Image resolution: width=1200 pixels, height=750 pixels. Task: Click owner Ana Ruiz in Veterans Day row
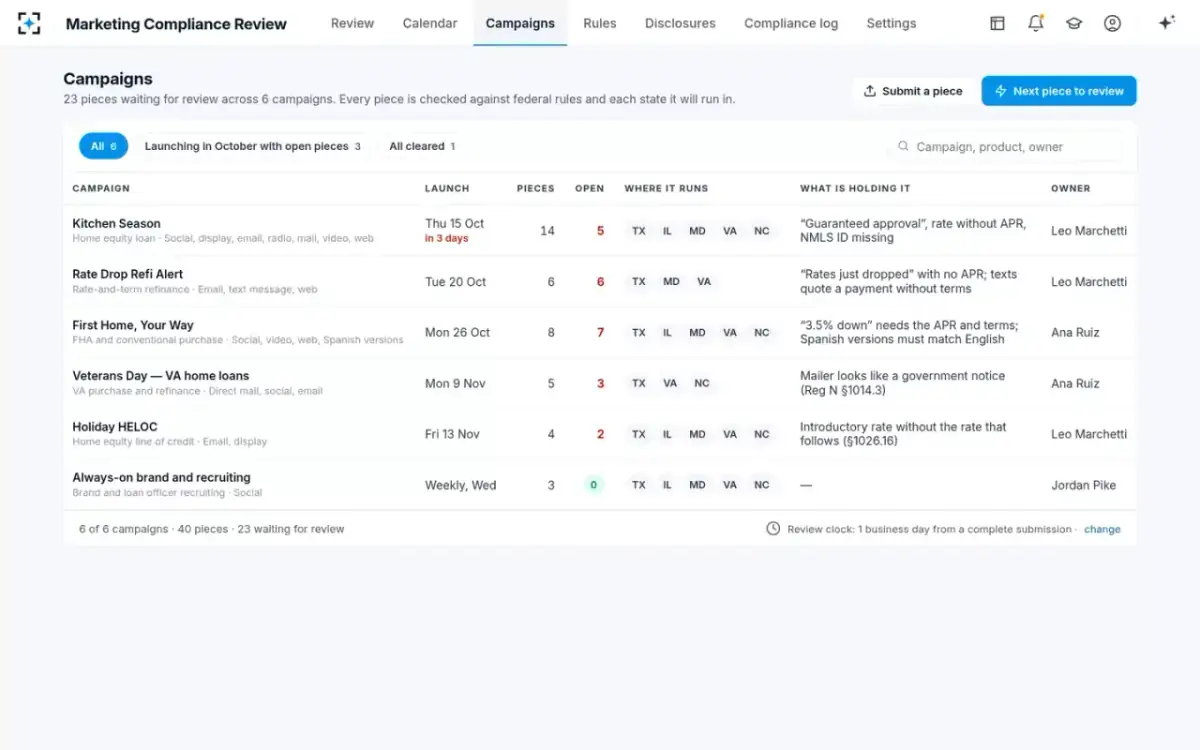coord(1075,383)
